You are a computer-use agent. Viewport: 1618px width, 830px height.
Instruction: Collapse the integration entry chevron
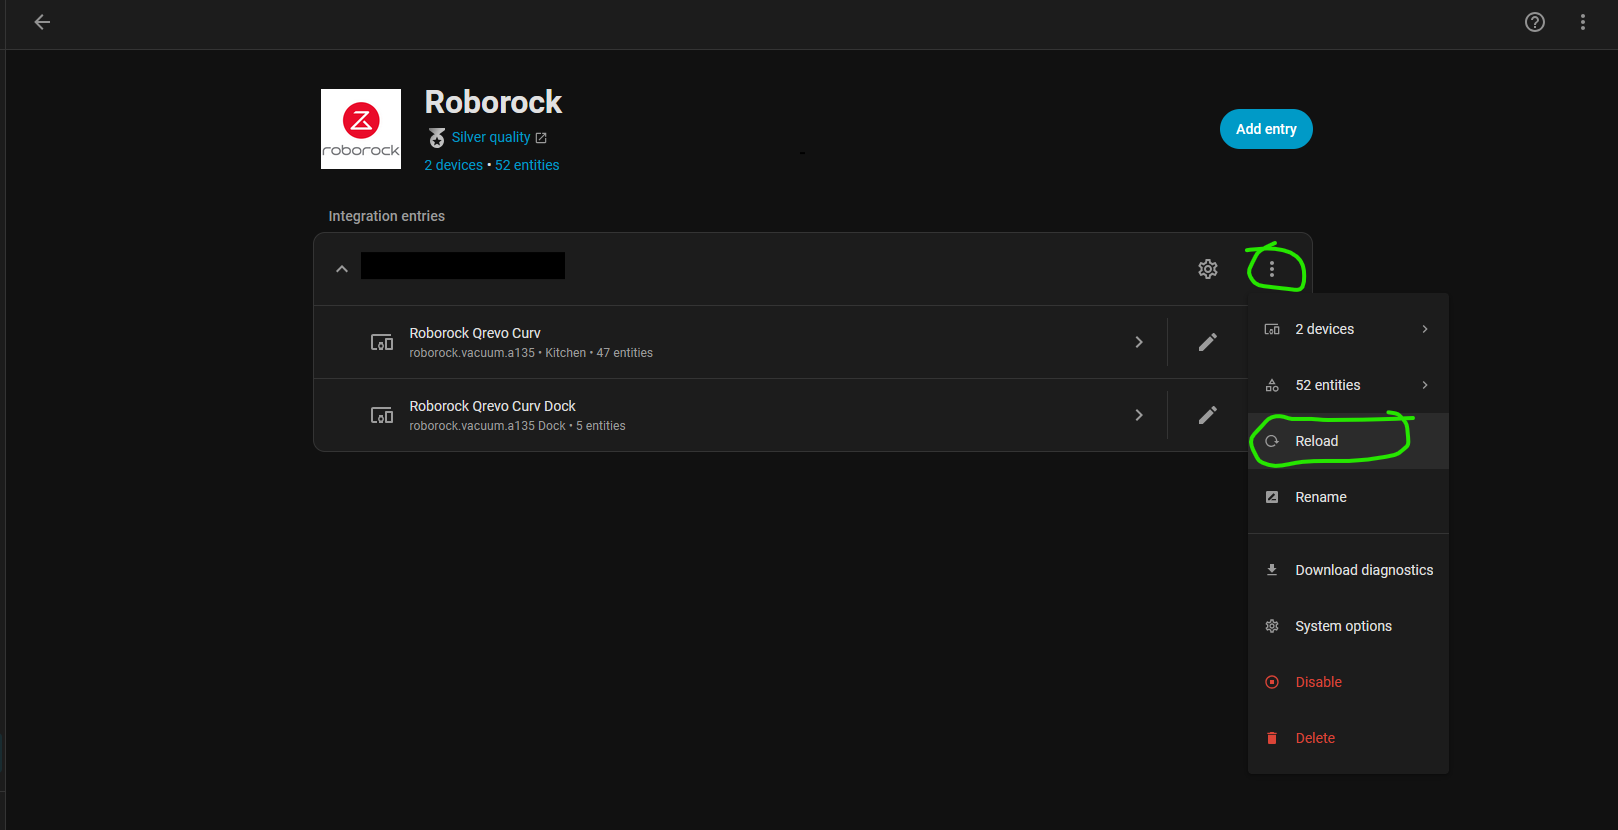pyautogui.click(x=342, y=269)
